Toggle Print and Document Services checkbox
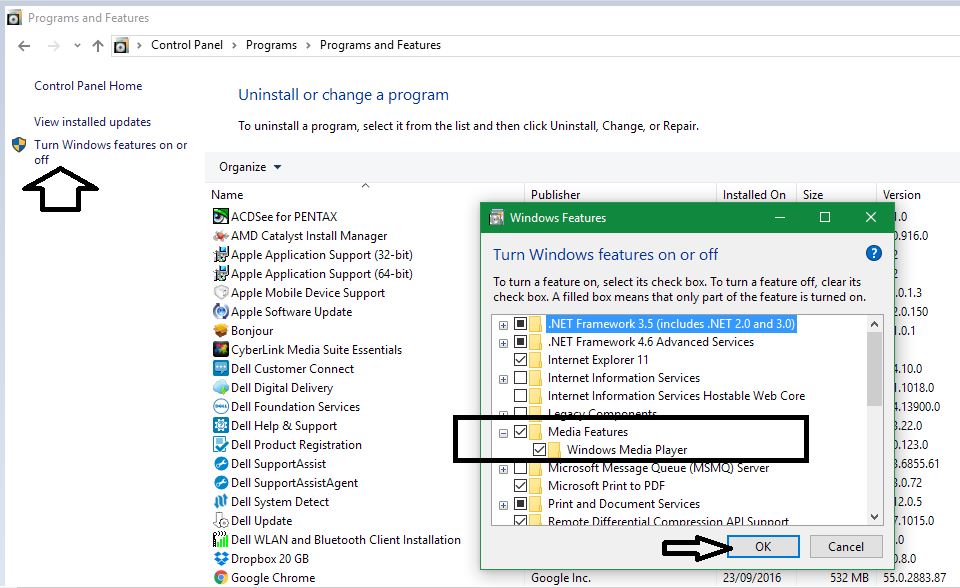The height and width of the screenshot is (588, 960). (x=520, y=503)
